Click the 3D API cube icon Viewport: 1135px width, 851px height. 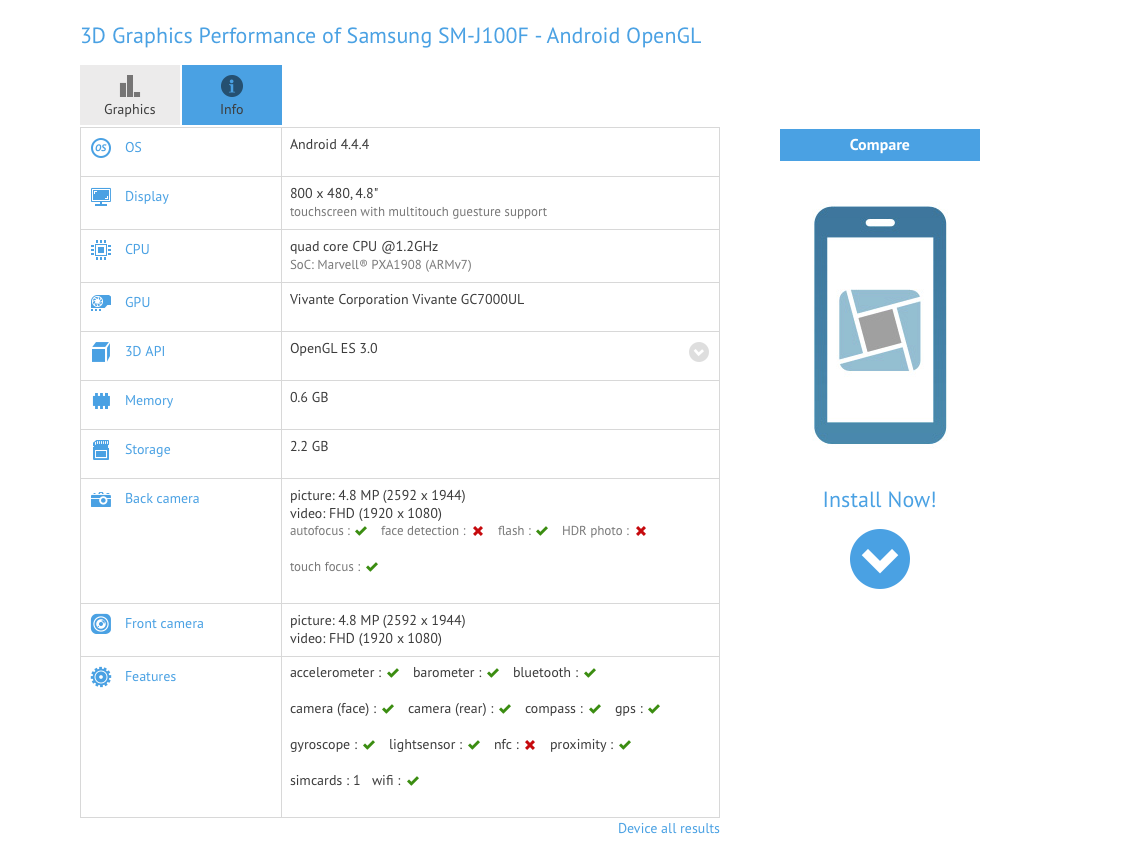(x=101, y=352)
